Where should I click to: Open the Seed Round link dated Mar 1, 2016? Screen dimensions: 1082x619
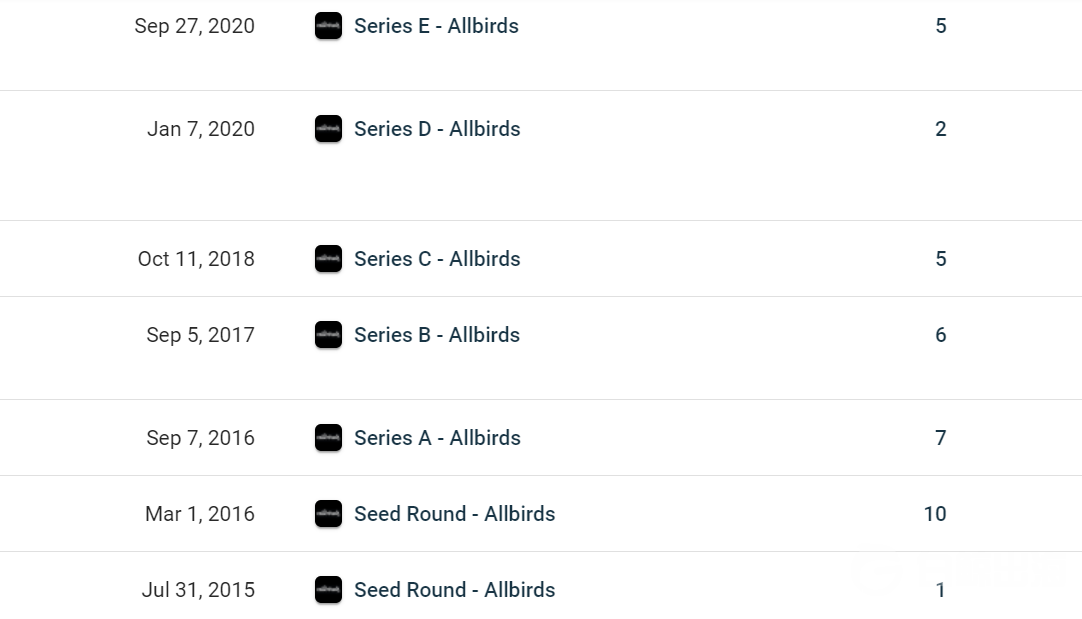coord(454,514)
